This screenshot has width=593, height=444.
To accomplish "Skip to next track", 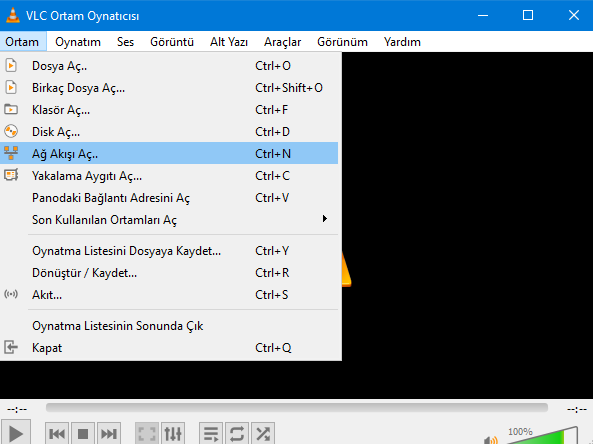I will coord(109,433).
